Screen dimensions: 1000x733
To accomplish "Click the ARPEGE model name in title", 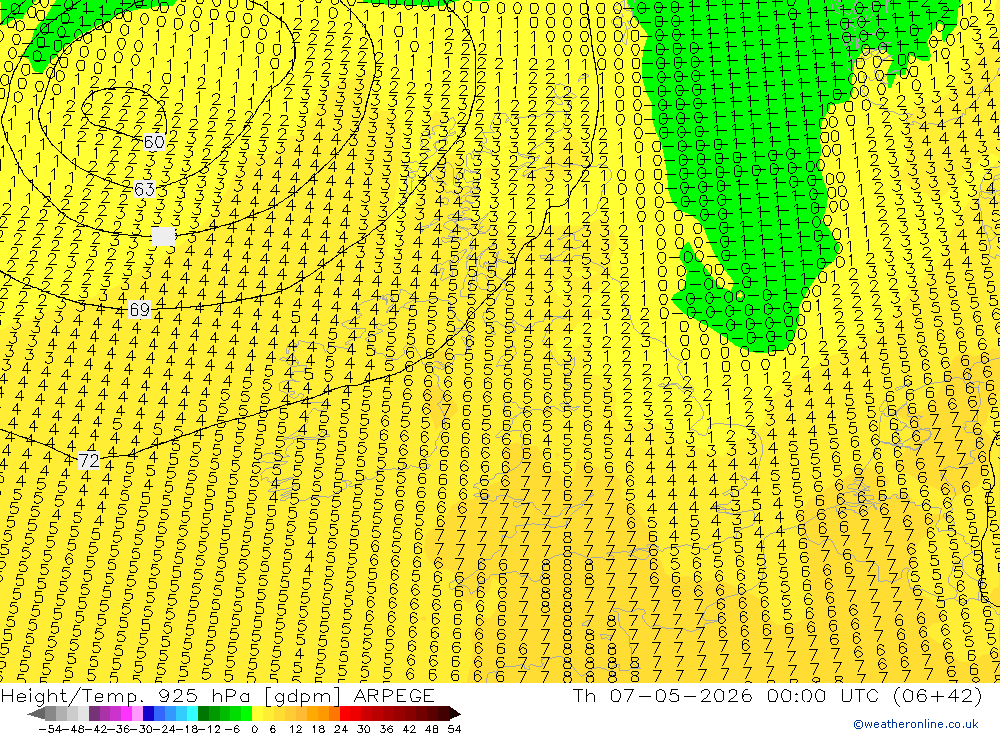I will tap(393, 695).
